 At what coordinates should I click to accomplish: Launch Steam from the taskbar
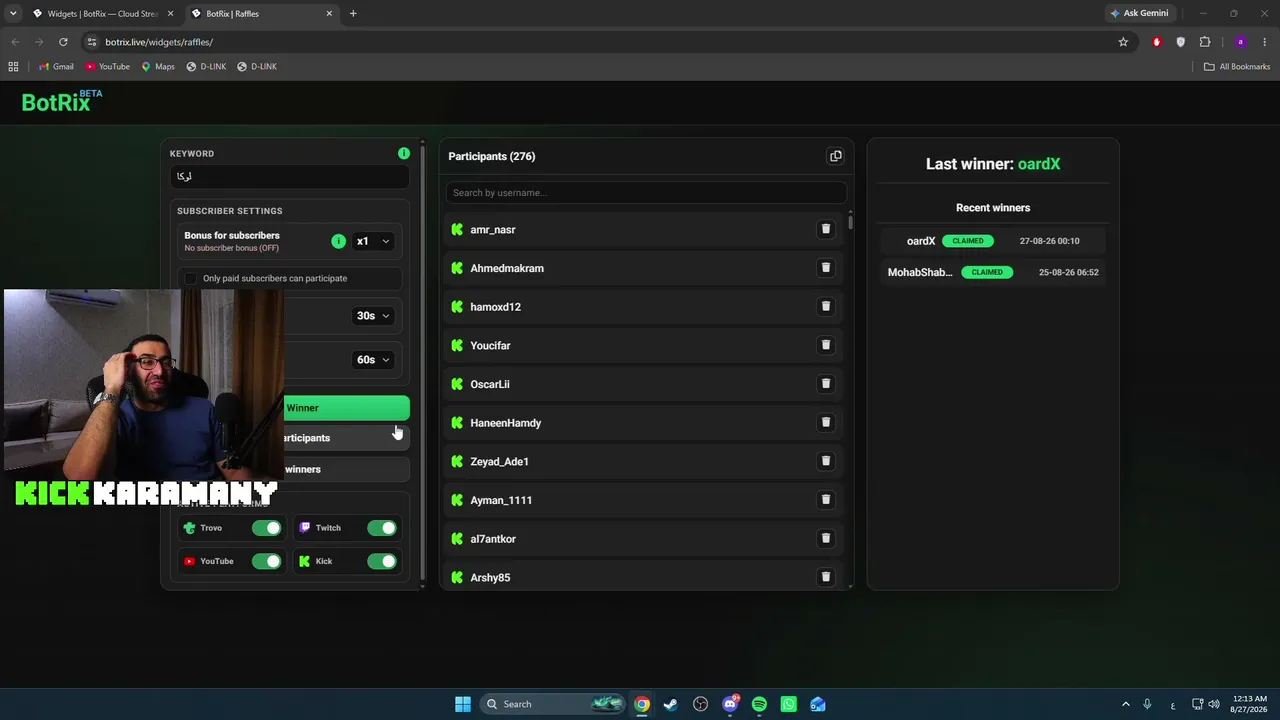pos(671,704)
